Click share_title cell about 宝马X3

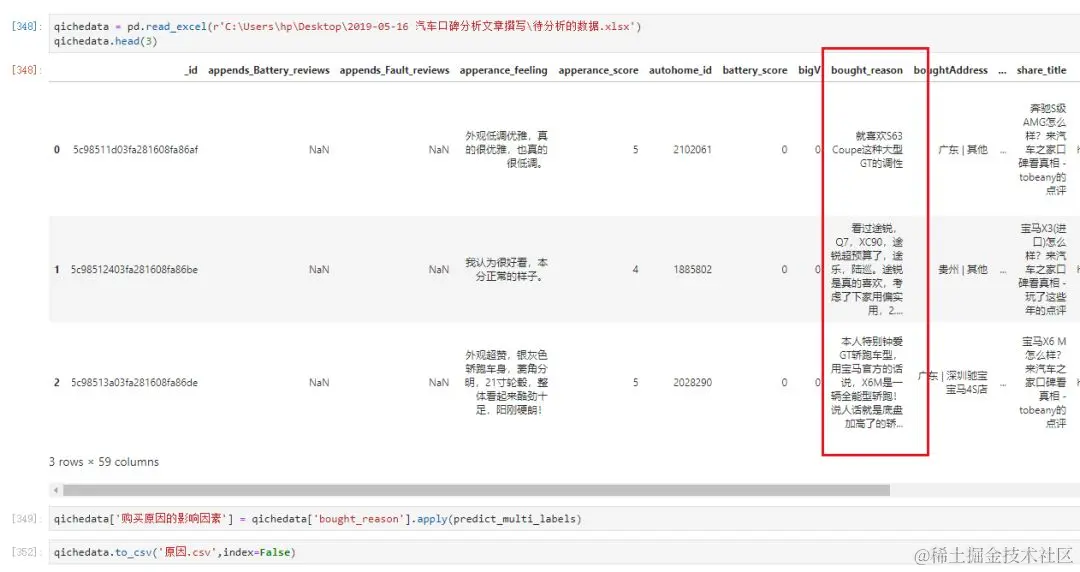(x=1043, y=269)
